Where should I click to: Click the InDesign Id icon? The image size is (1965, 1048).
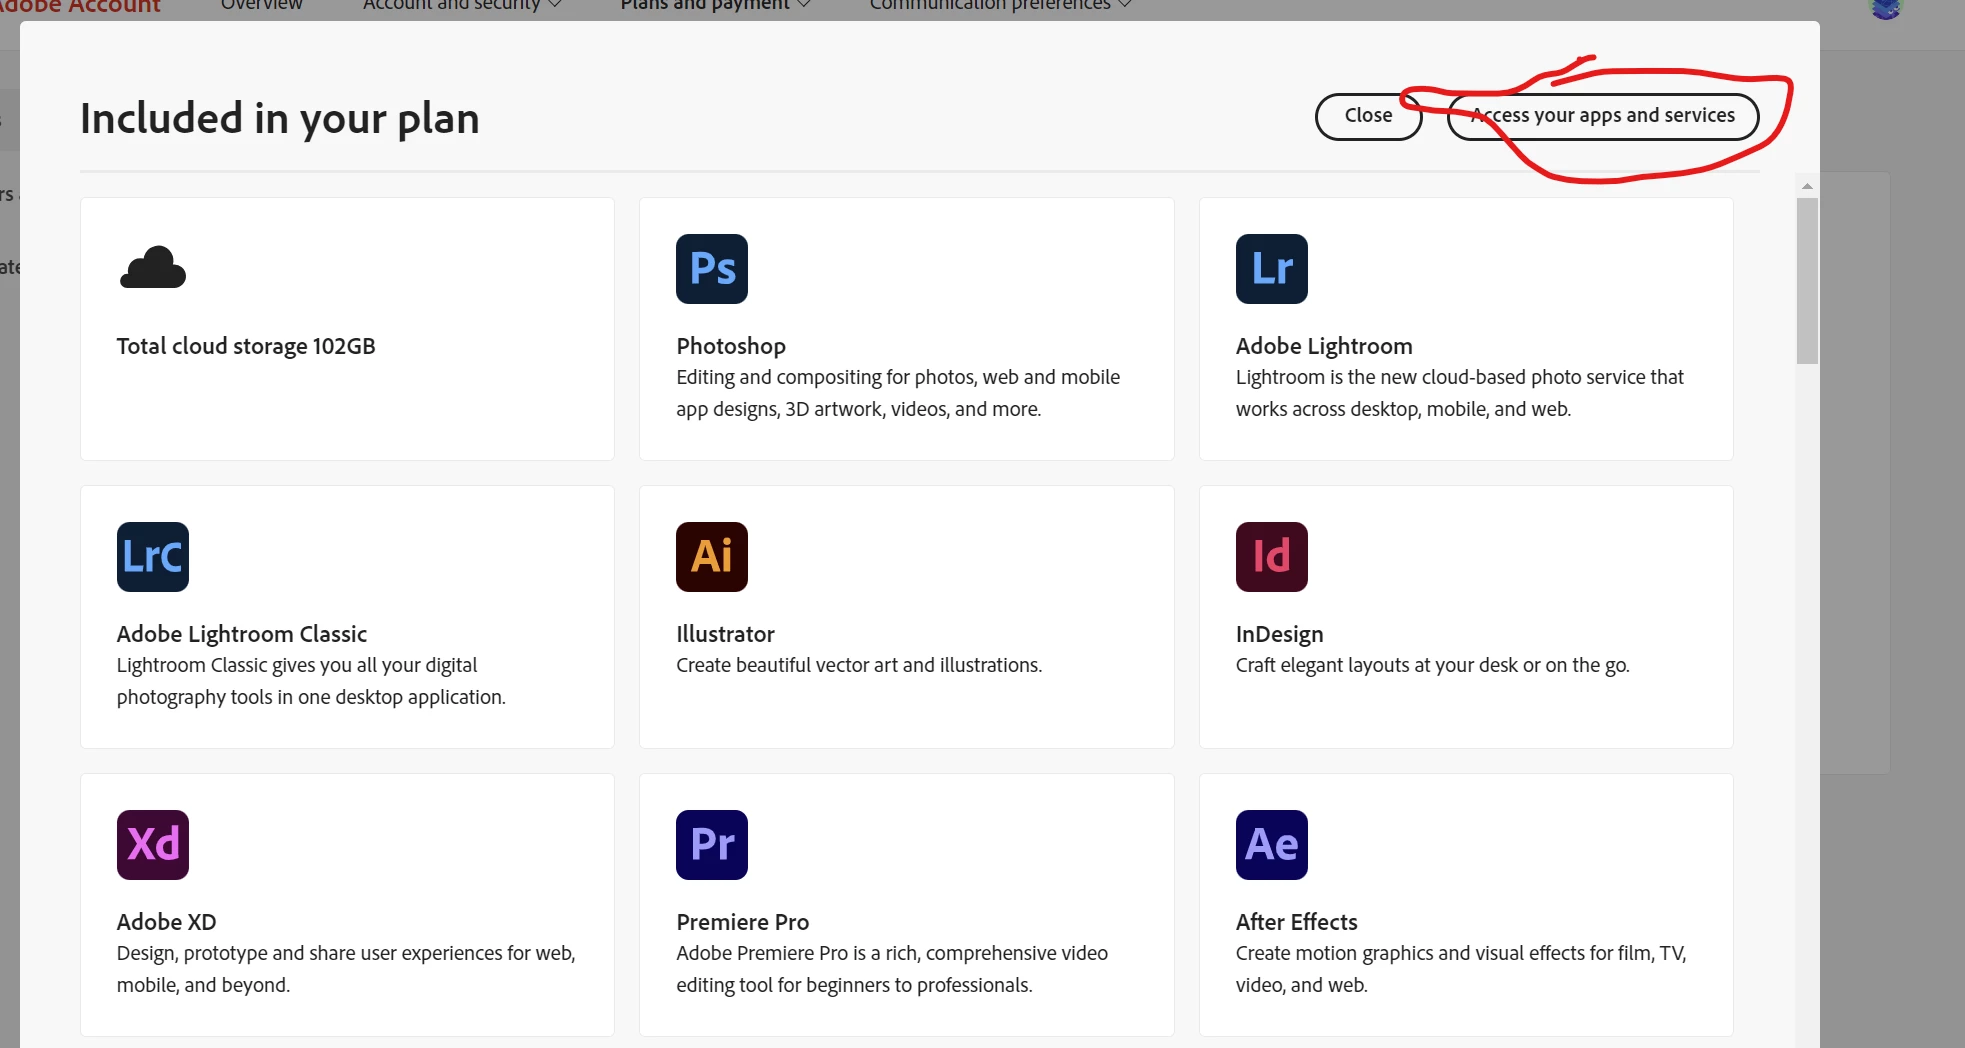pos(1271,557)
